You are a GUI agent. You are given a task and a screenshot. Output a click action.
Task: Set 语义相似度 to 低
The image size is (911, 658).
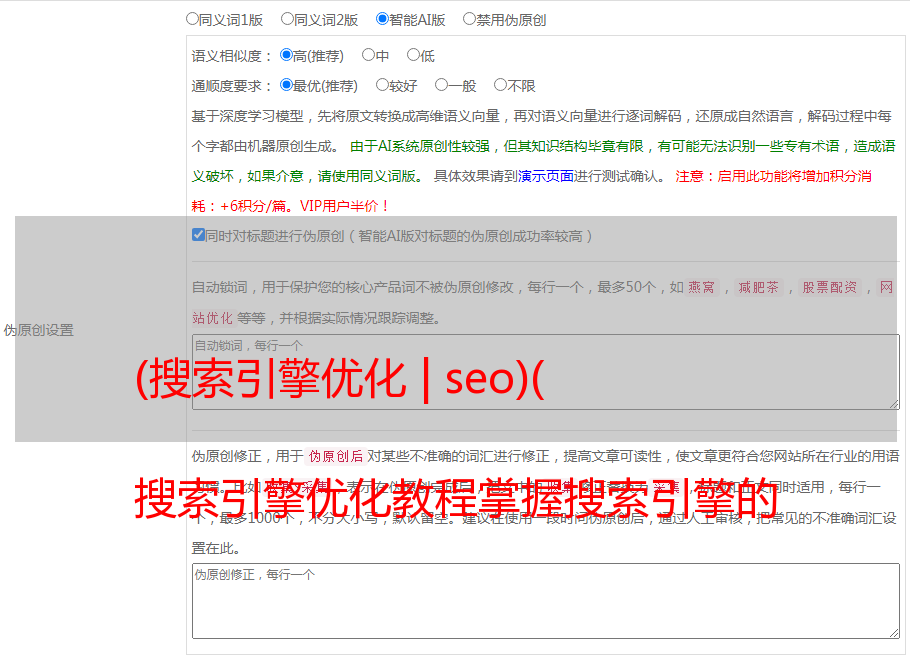click(413, 55)
